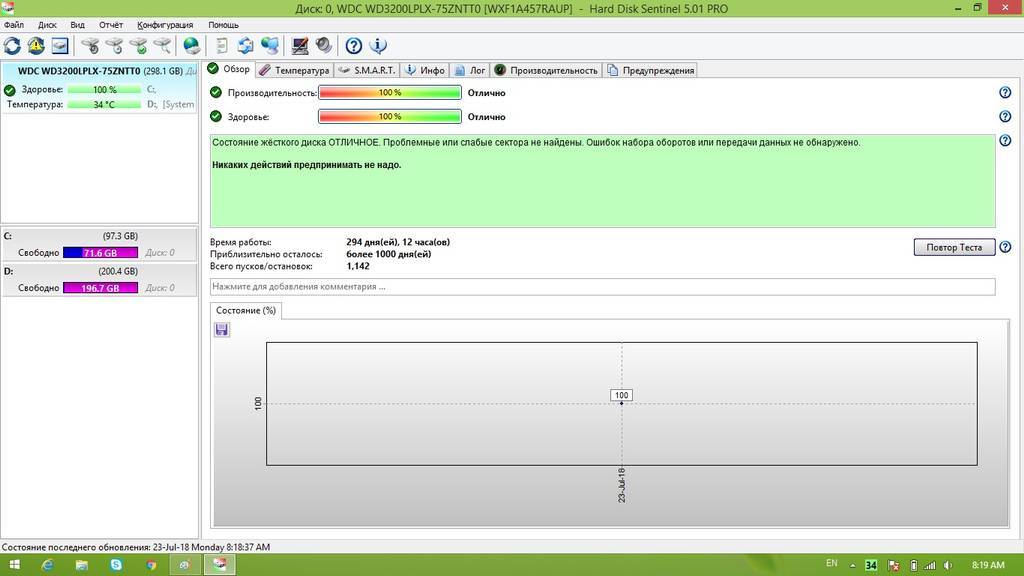The image size is (1024, 576).
Task: Click the Повтор Теста button
Action: (954, 247)
